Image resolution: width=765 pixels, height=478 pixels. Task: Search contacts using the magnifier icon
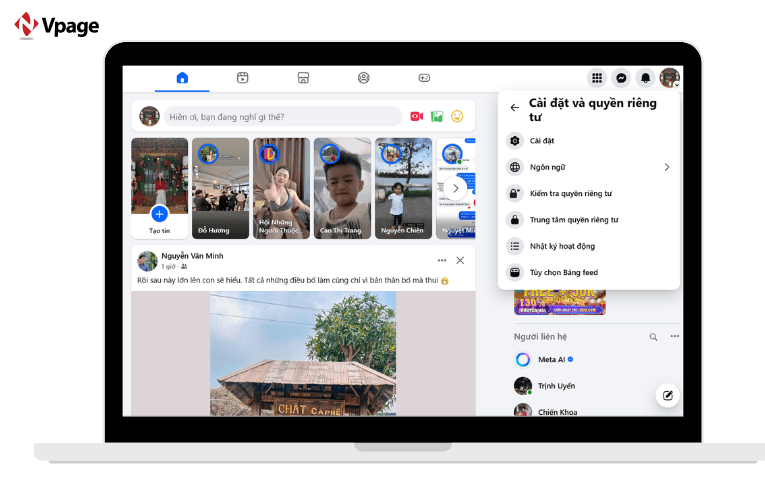pyautogui.click(x=654, y=337)
